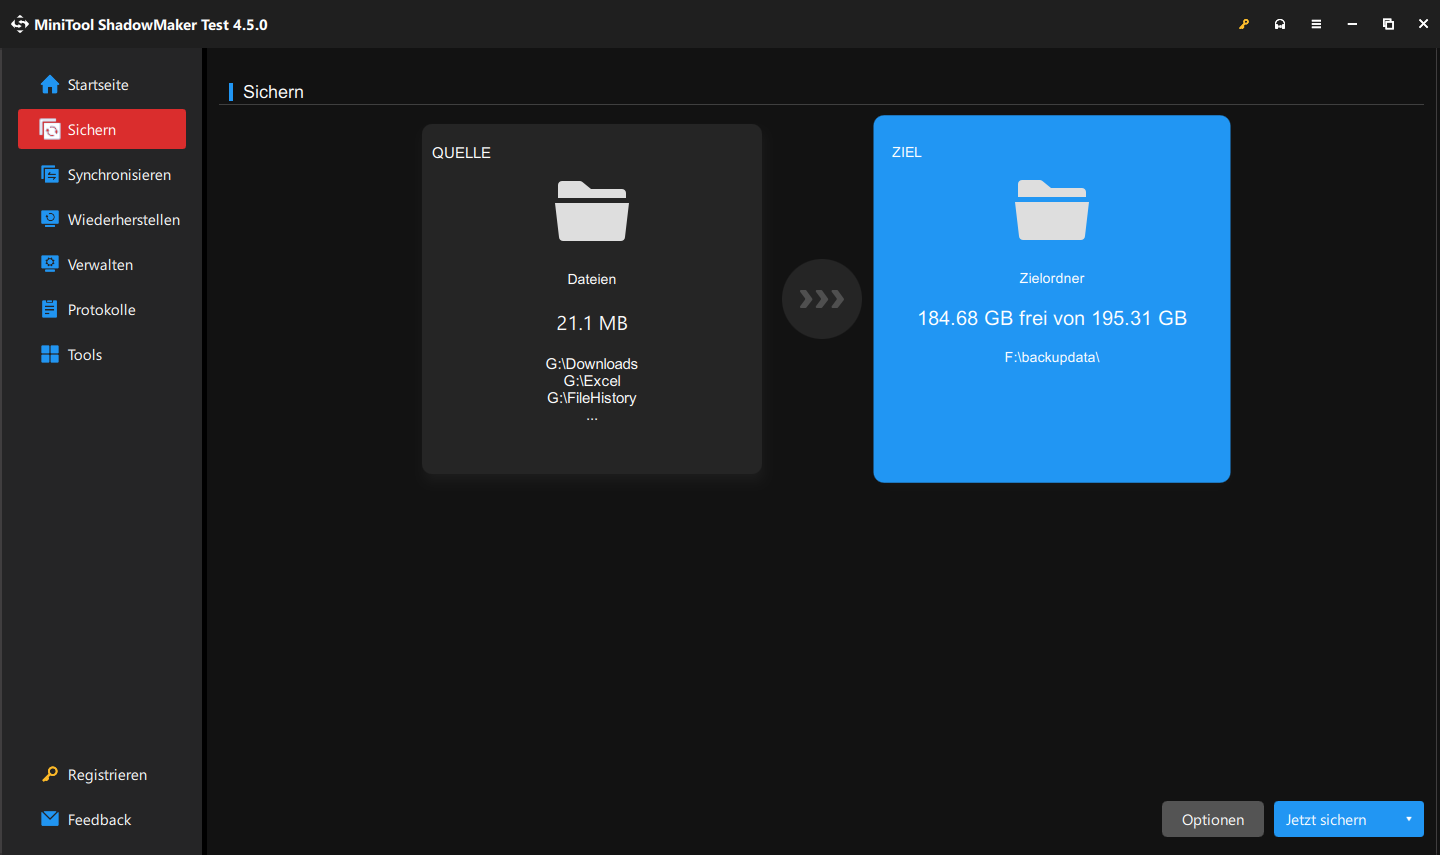Screen dimensions: 1440x855
Task: Click the QUELLE heading
Action: [x=461, y=153]
